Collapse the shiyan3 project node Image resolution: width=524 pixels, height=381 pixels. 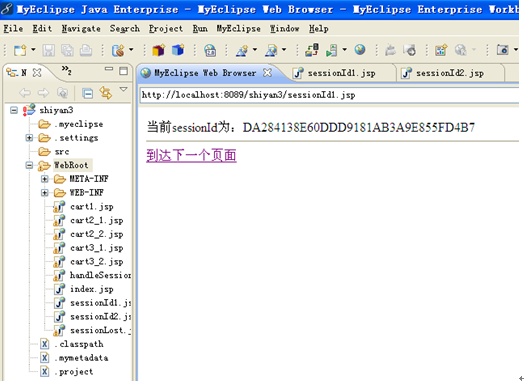tap(14, 110)
